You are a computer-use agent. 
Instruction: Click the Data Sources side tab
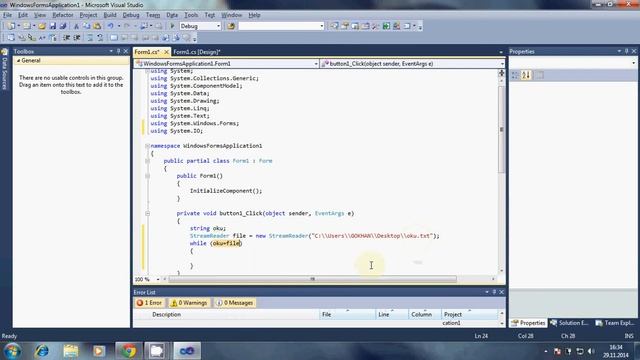[4, 69]
